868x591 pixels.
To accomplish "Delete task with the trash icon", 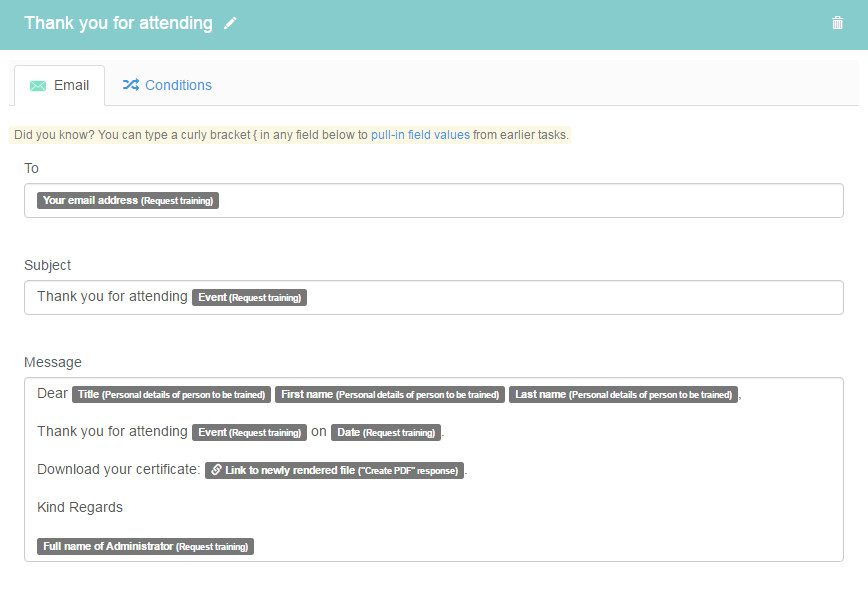I will pos(837,23).
